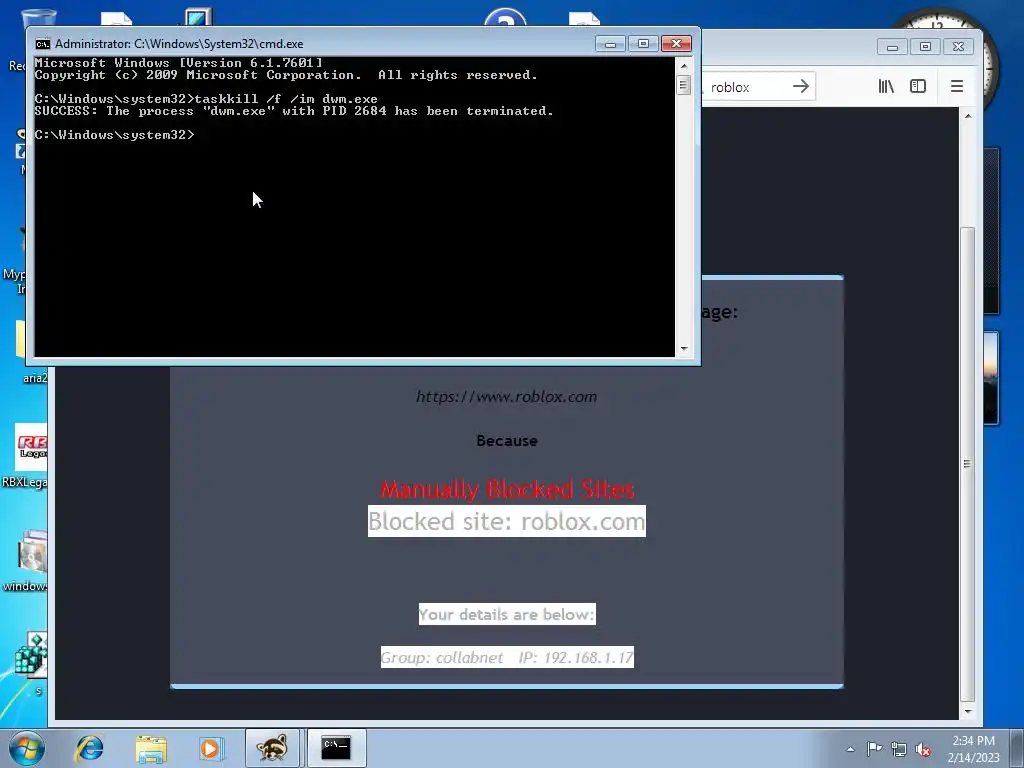Launch Internet Explorer from the taskbar
The height and width of the screenshot is (768, 1024).
pyautogui.click(x=89, y=748)
